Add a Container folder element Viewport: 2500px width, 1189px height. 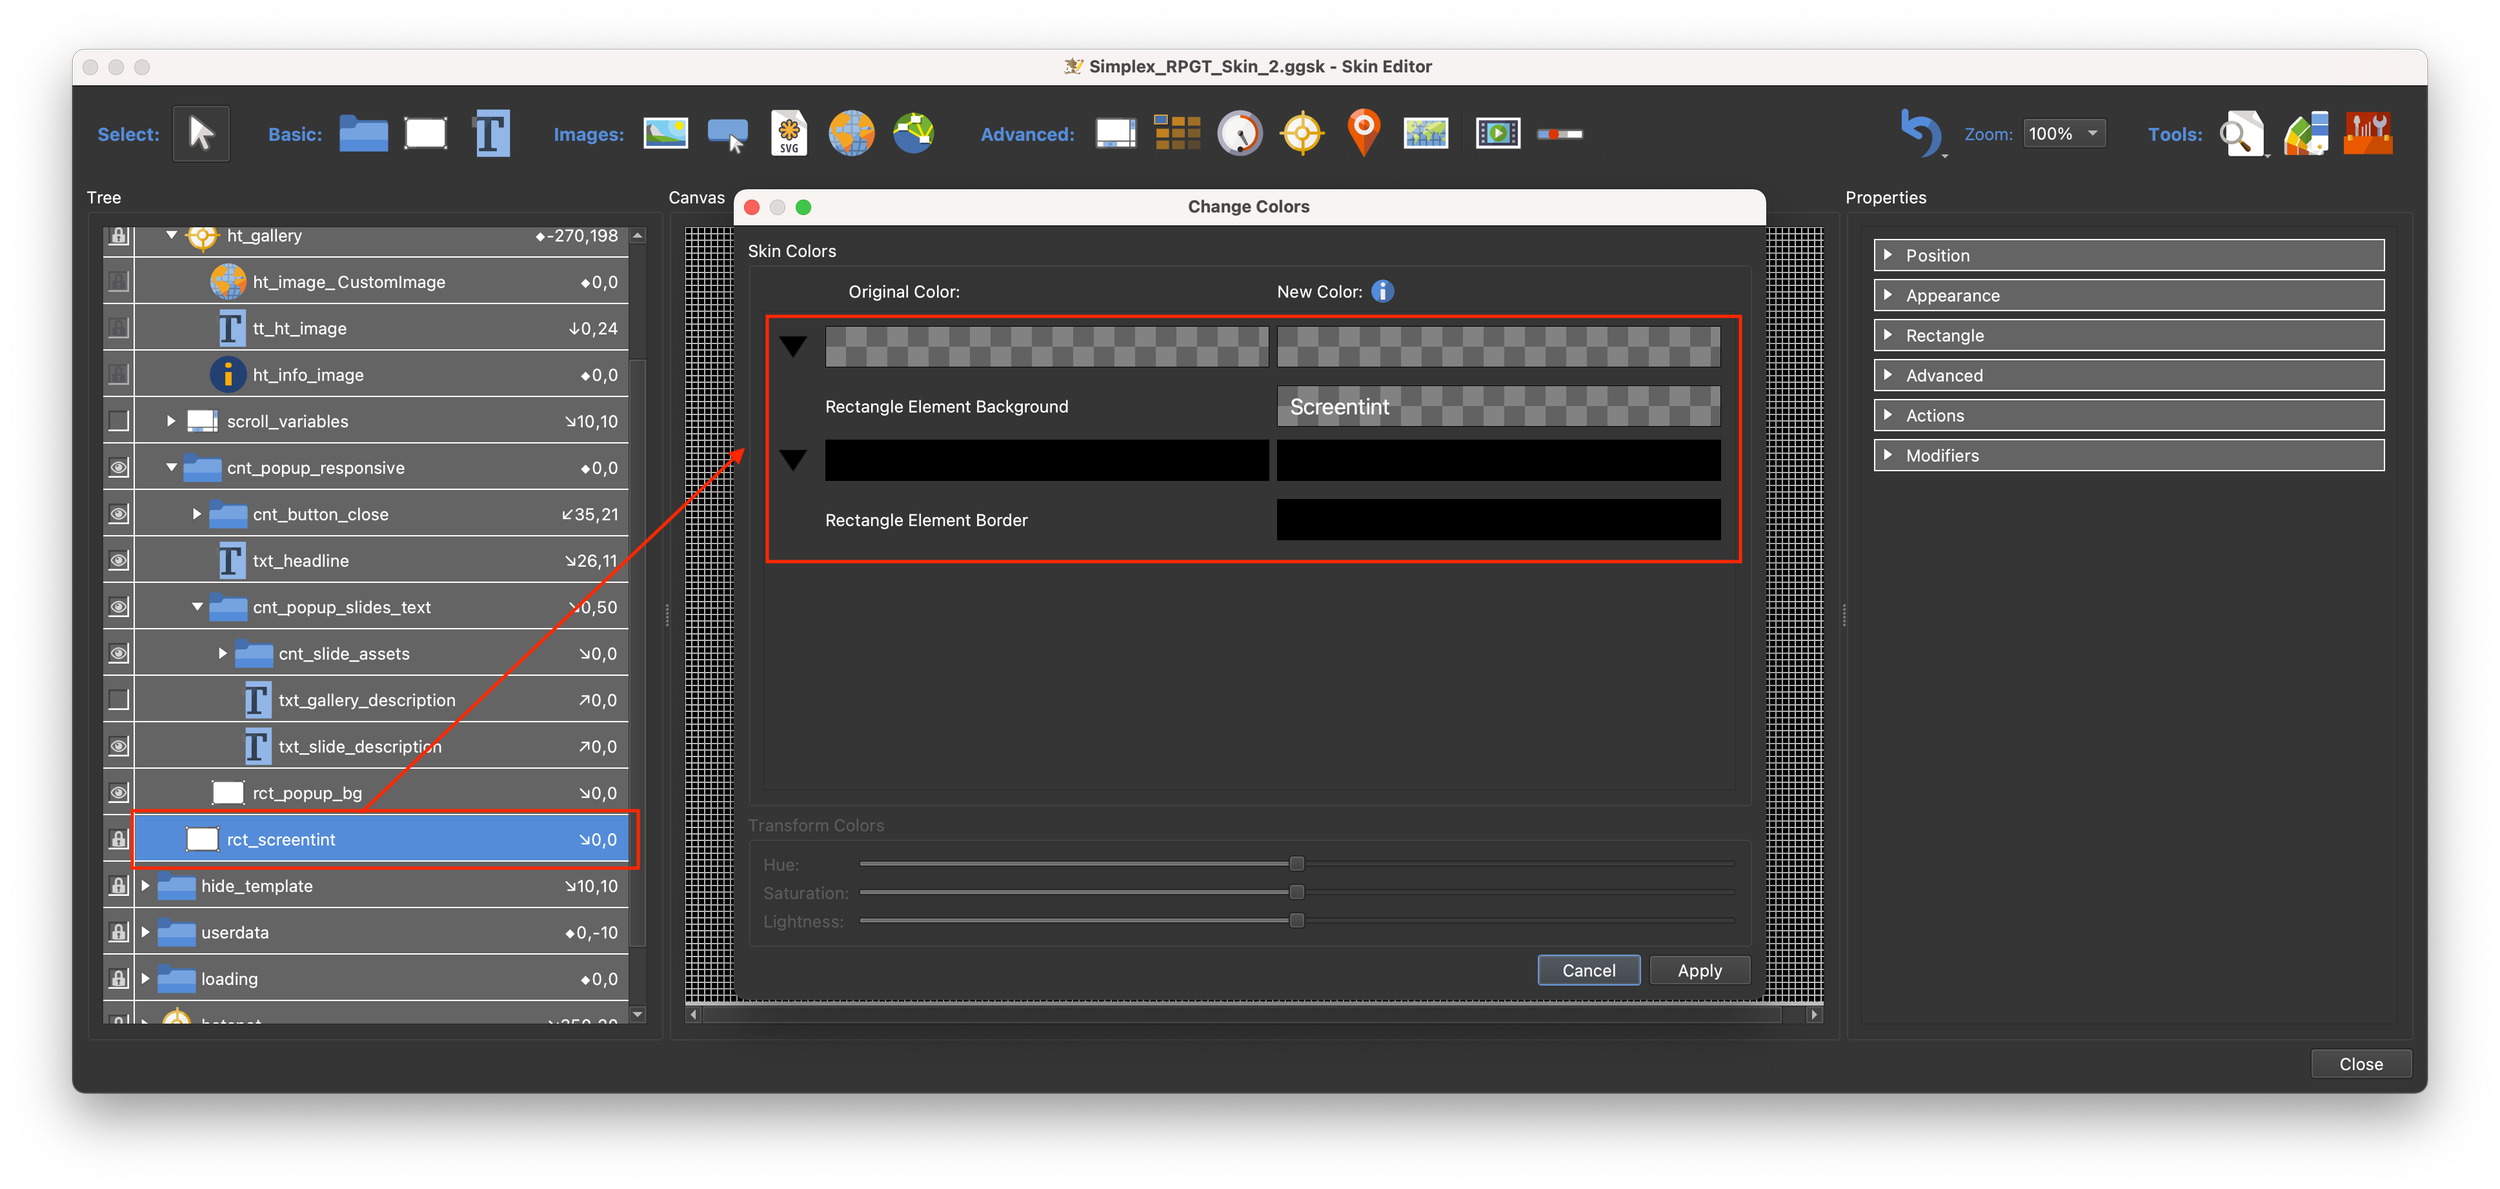363,133
